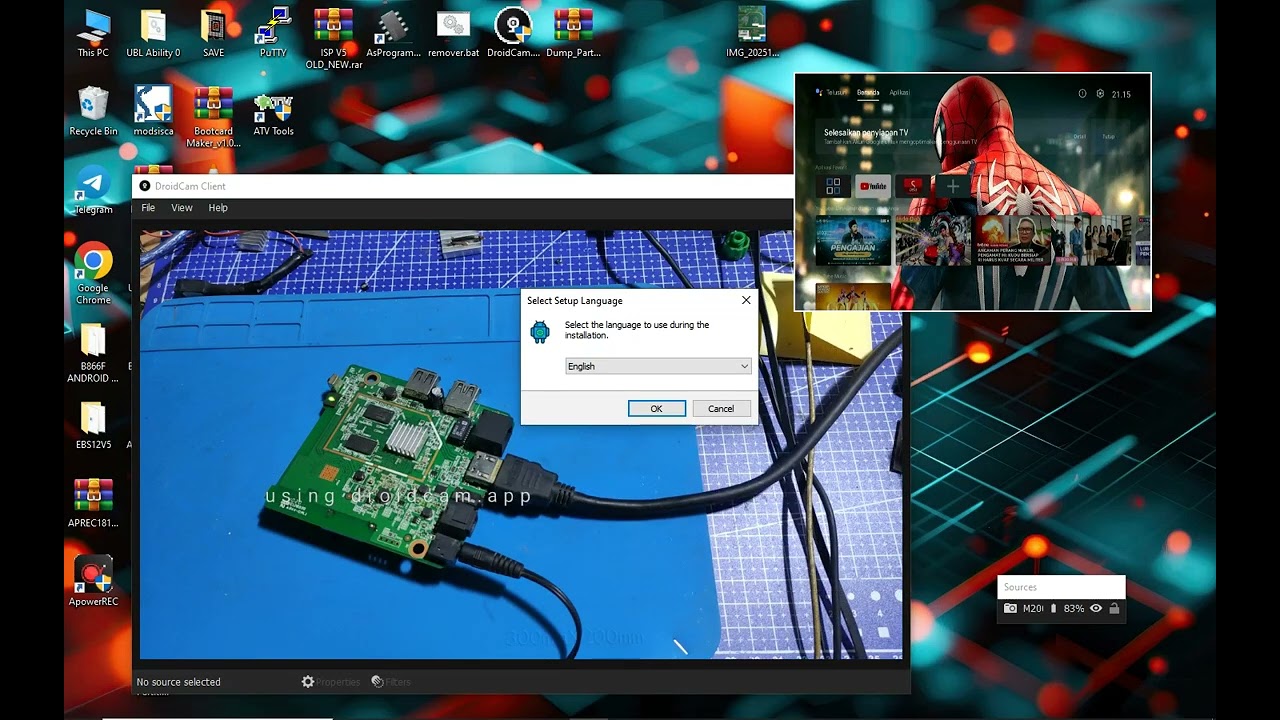Close the Select Setup Language dialog
The image size is (1280, 720).
[746, 300]
